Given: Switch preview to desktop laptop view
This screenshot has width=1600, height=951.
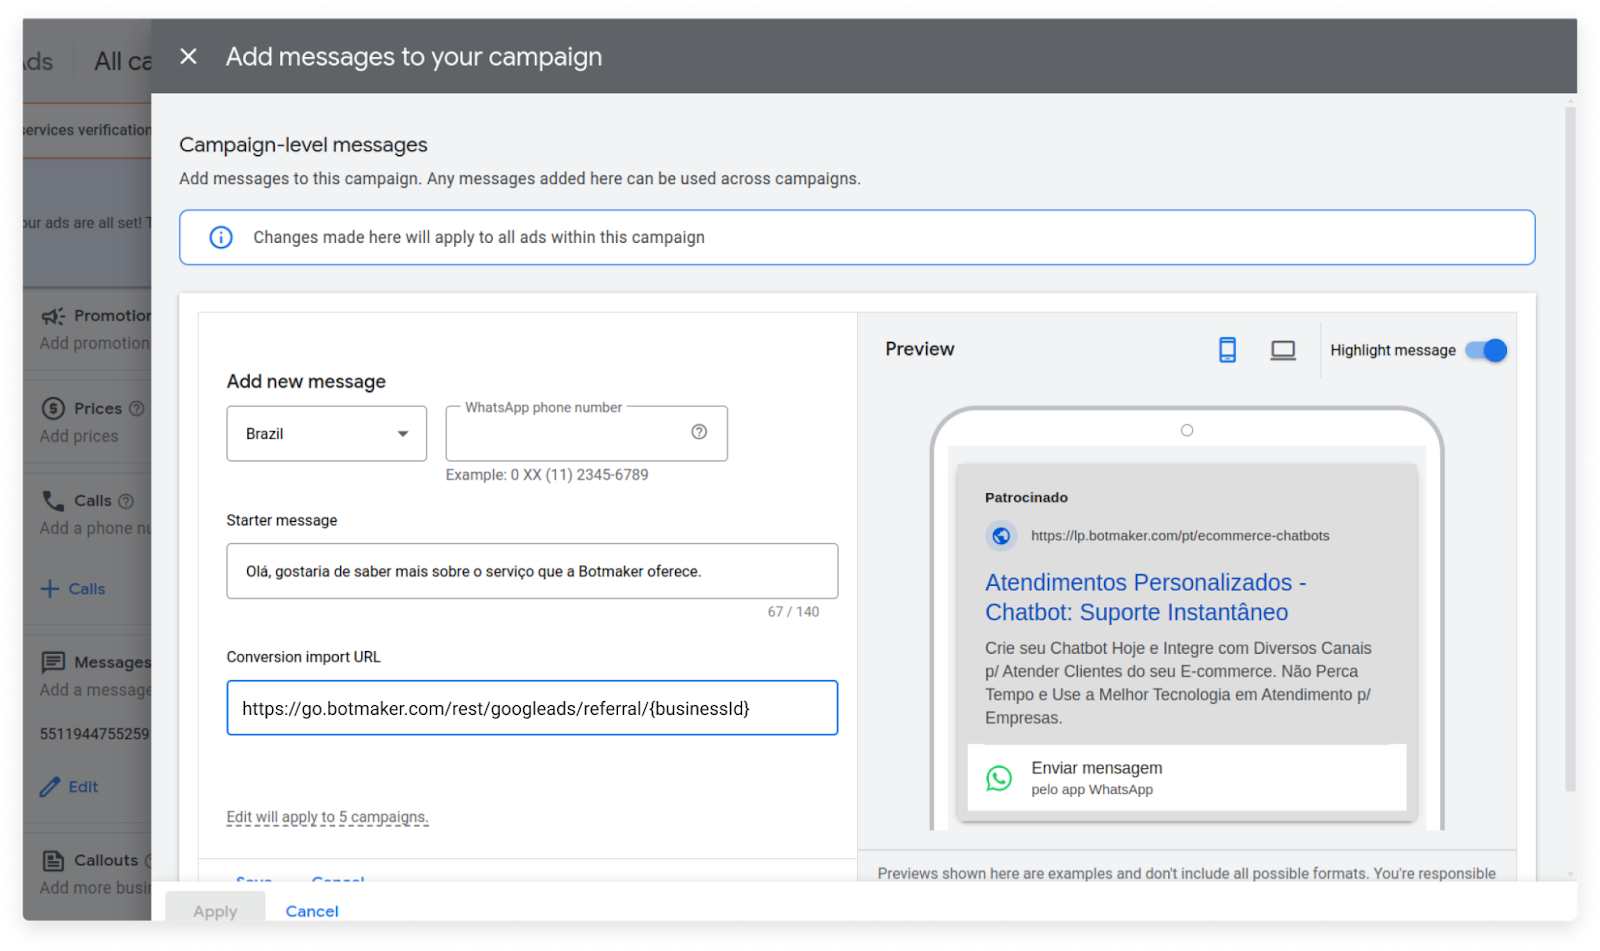Looking at the screenshot, I should [1283, 350].
